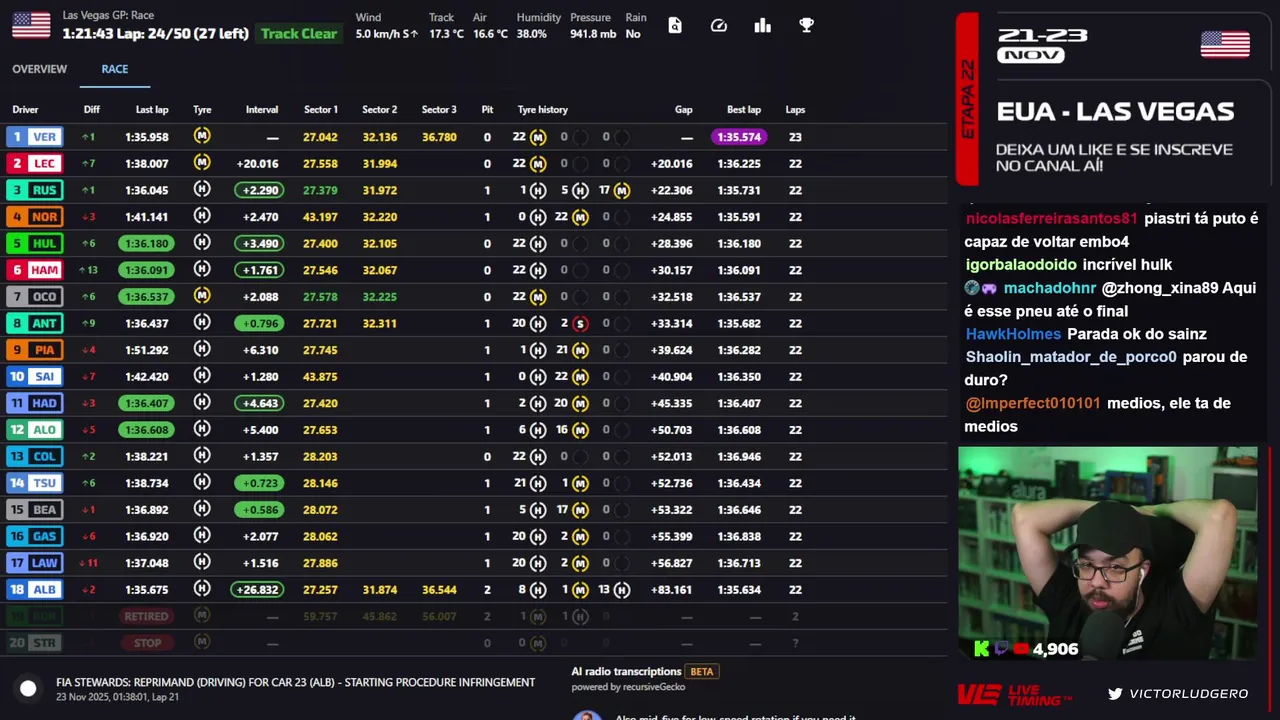1280x720 pixels.
Task: Sort by the Last lap column header
Action: coord(152,110)
